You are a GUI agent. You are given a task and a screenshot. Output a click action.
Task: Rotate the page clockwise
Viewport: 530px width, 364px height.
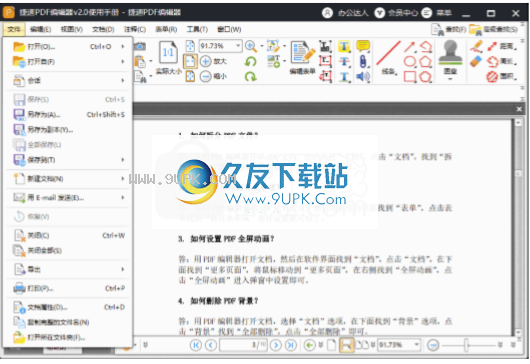(250, 77)
